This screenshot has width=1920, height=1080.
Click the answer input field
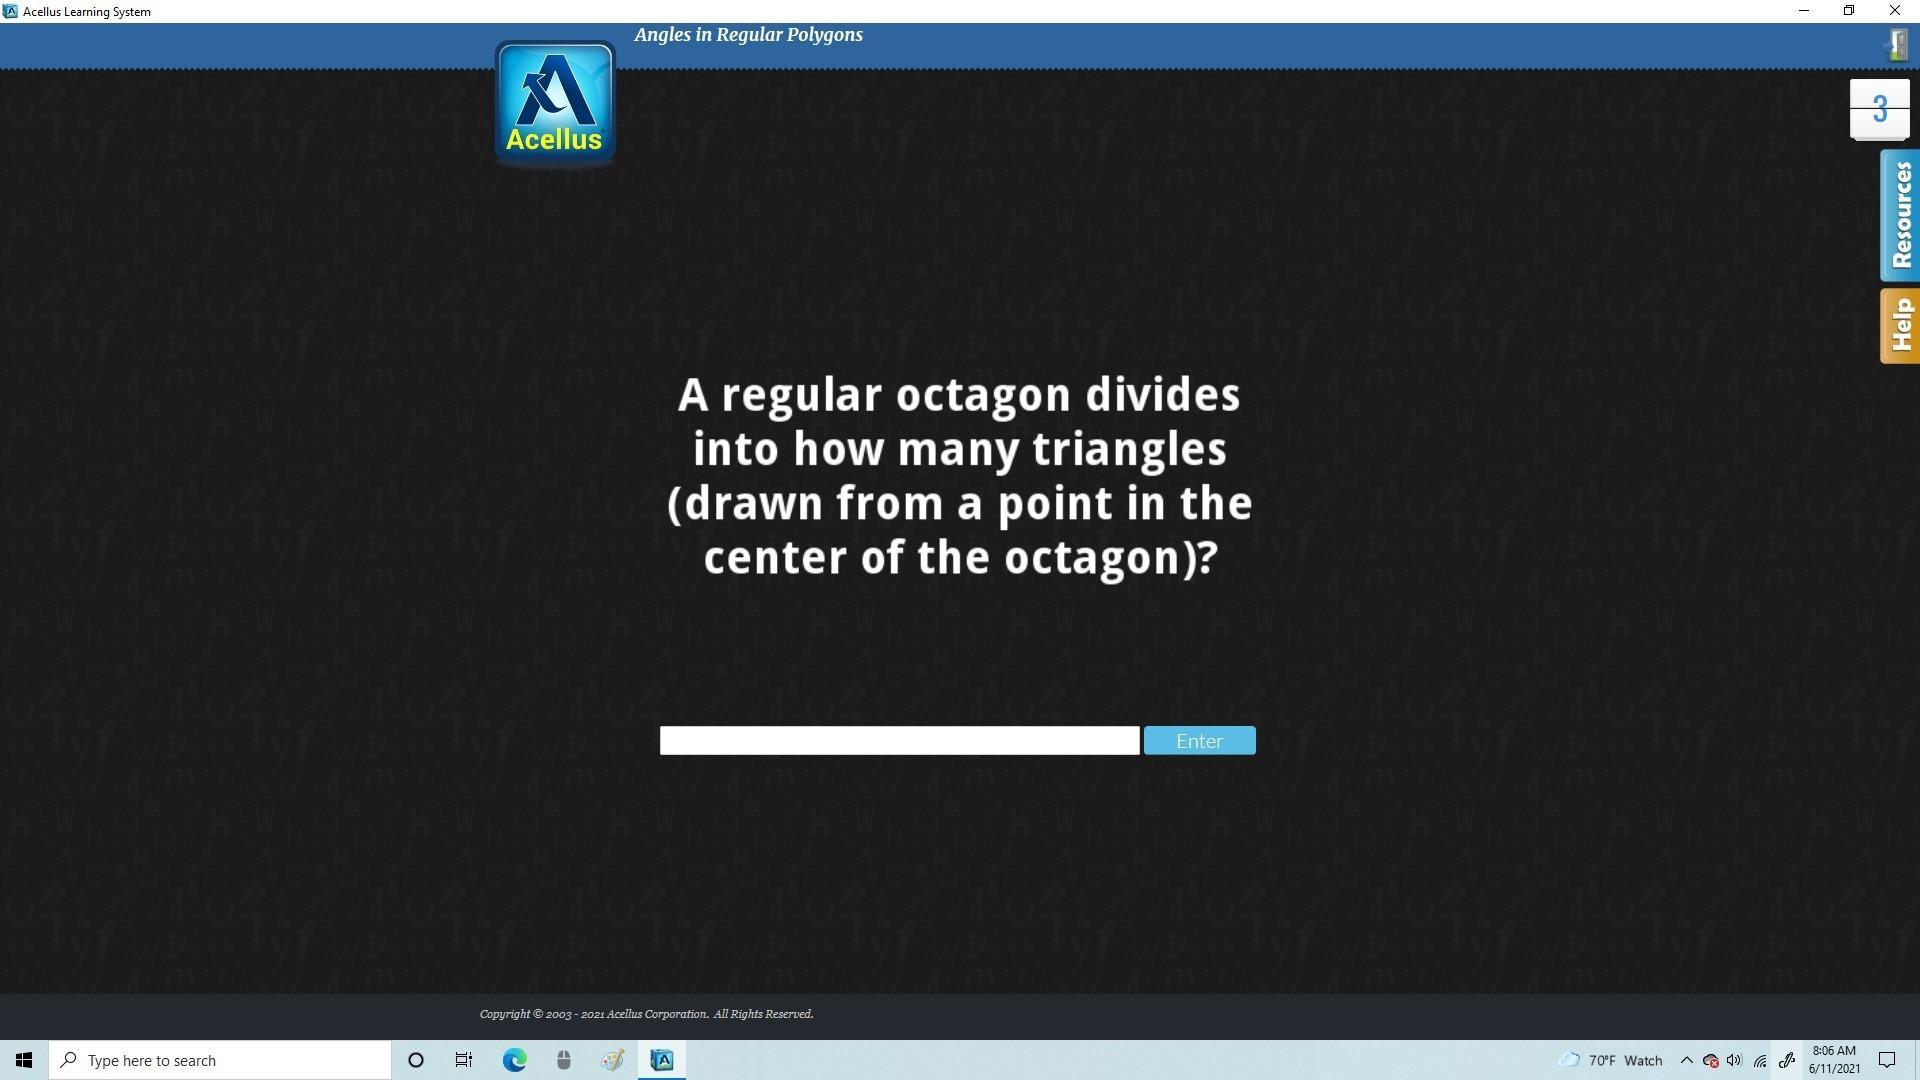click(x=899, y=741)
